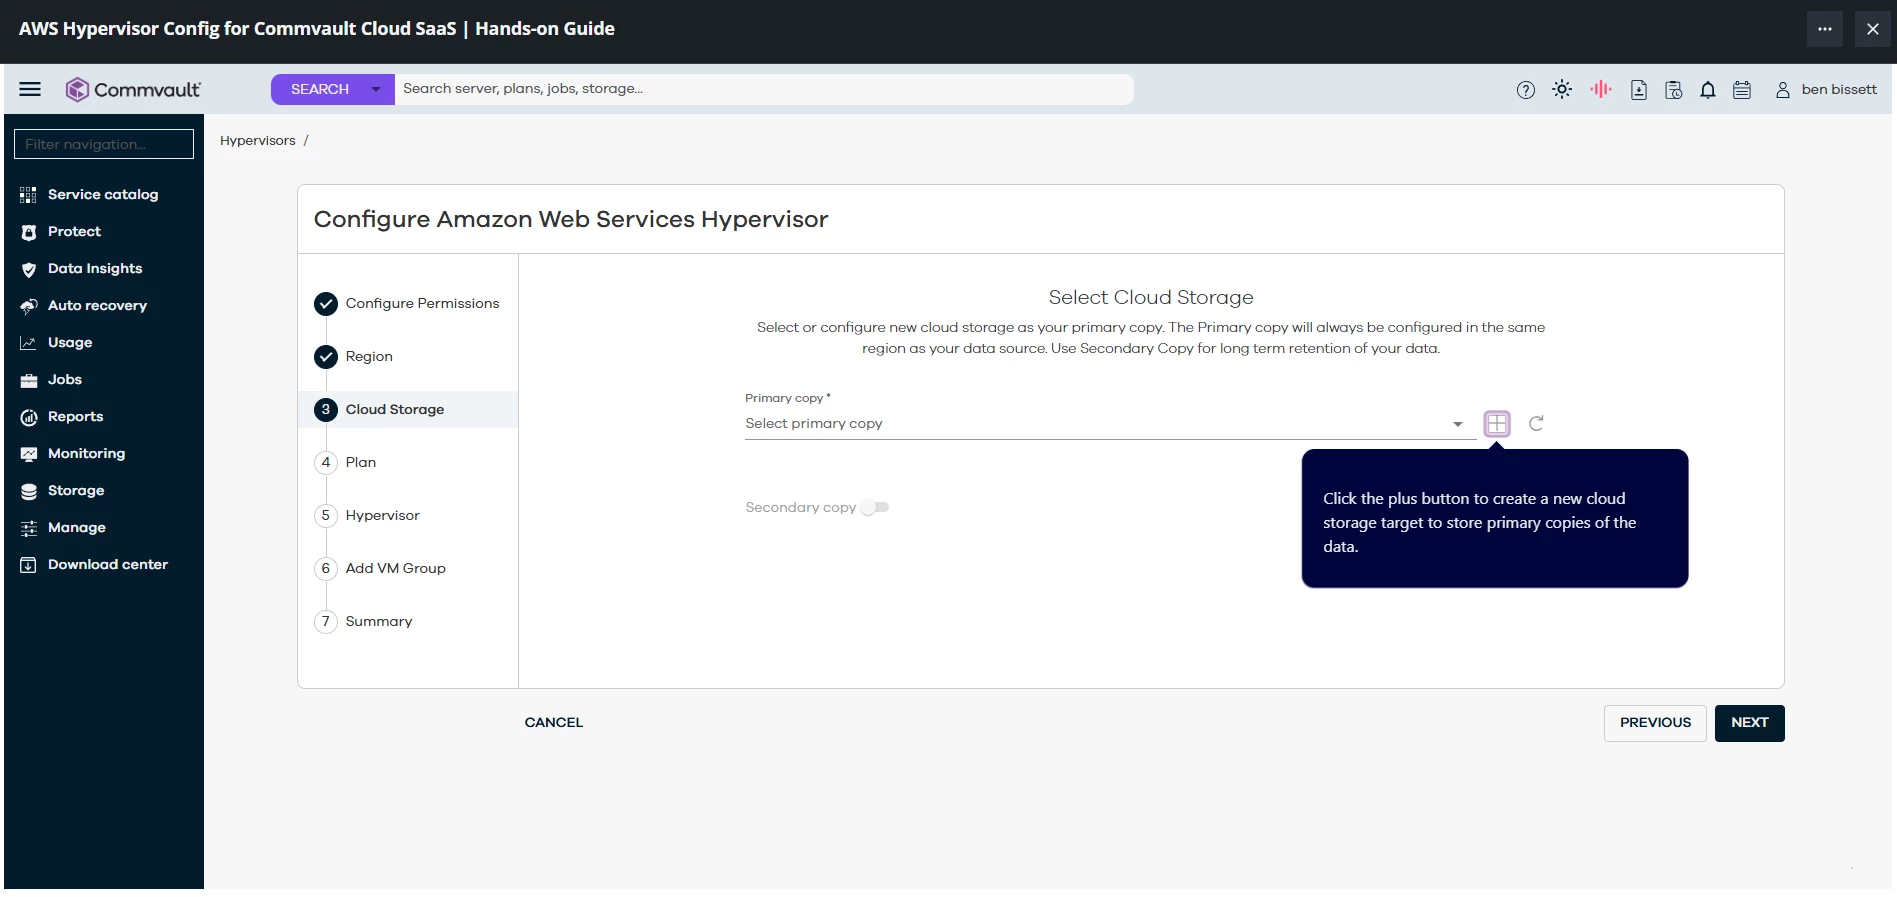Image resolution: width=1897 pixels, height=897 pixels.
Task: Click the Download center icon
Action: click(28, 565)
